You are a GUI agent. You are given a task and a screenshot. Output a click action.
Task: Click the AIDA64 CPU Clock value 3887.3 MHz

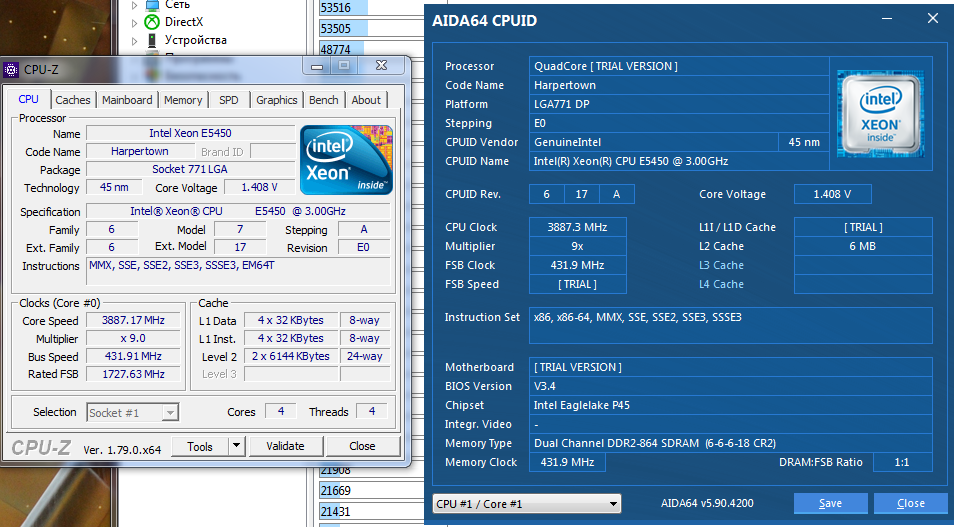tap(577, 227)
